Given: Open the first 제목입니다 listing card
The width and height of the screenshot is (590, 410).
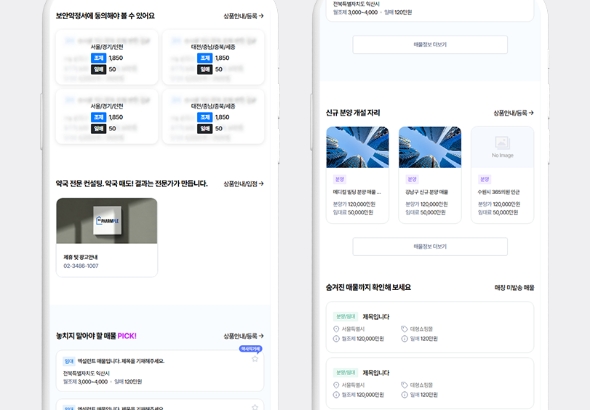Looking at the screenshot, I should (430, 327).
